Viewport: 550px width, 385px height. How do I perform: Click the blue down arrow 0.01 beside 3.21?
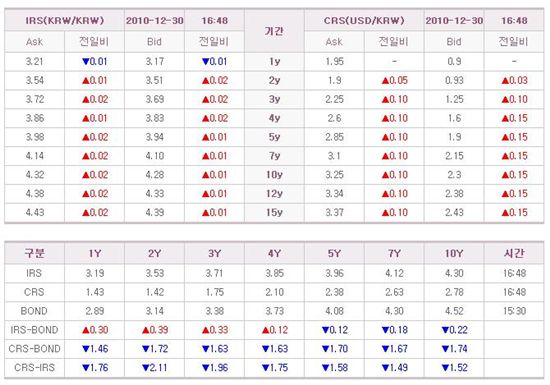click(94, 62)
